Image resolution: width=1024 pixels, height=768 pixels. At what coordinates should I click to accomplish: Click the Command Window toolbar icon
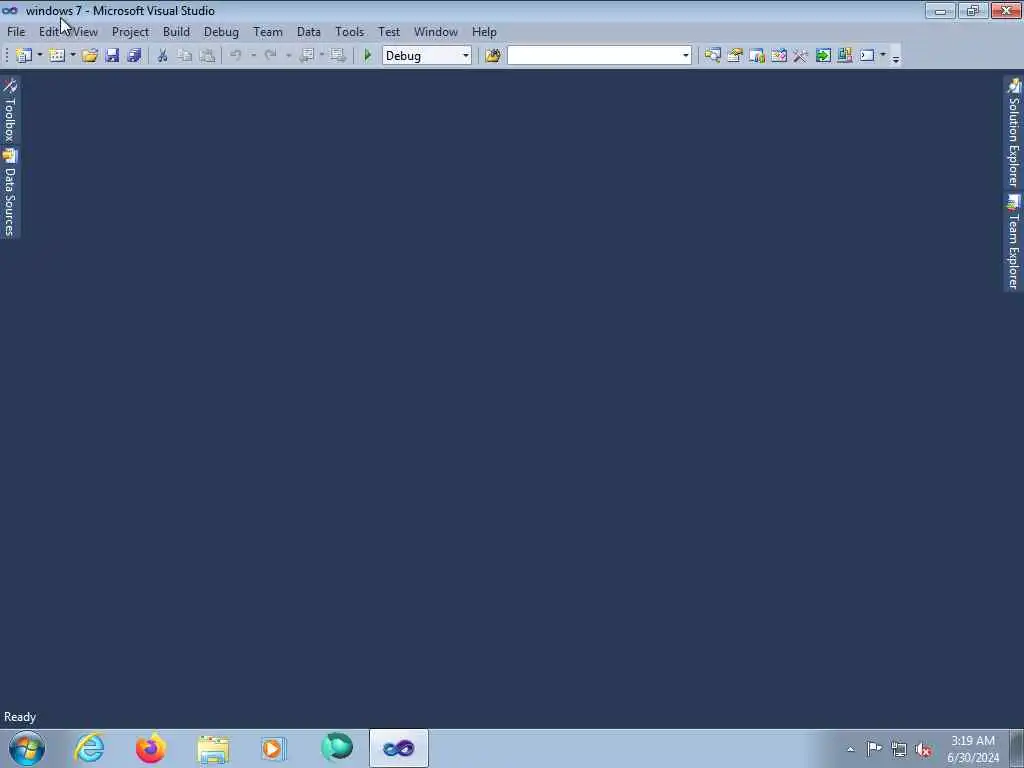pyautogui.click(x=867, y=56)
